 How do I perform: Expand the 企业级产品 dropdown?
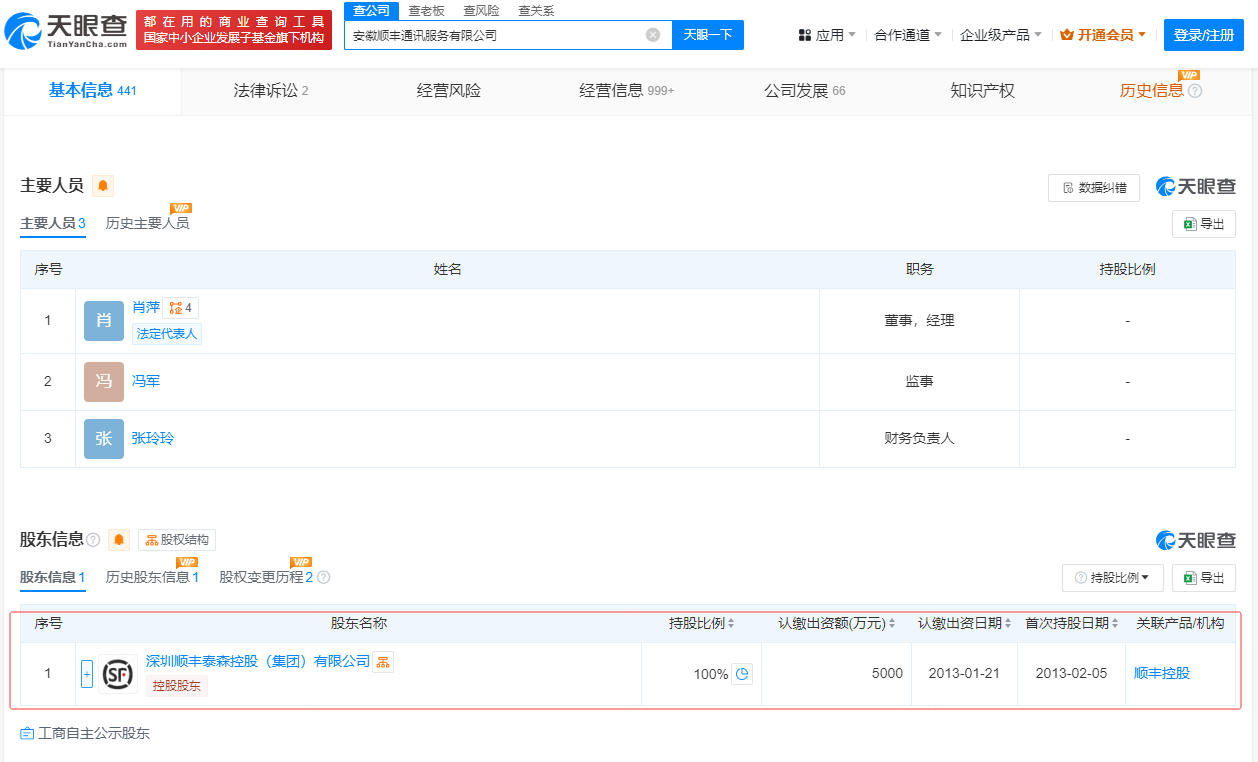tap(1000, 35)
